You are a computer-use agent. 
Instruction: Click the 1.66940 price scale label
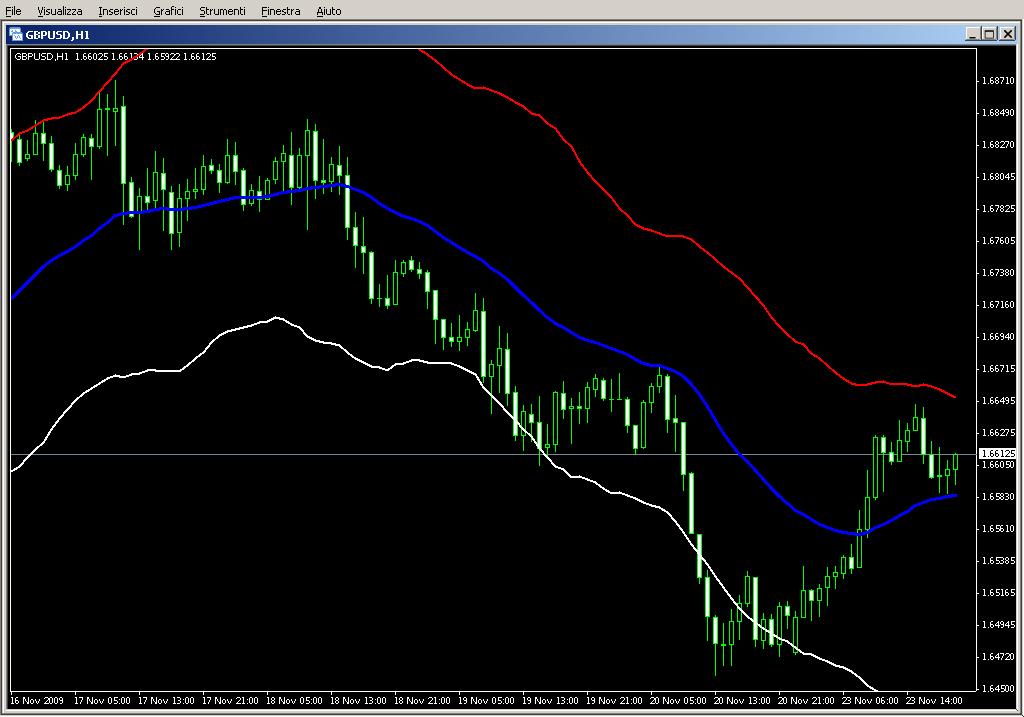tap(999, 336)
